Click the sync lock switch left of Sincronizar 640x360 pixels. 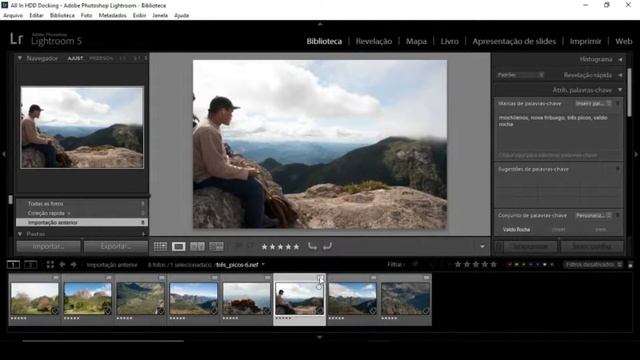pos(499,246)
